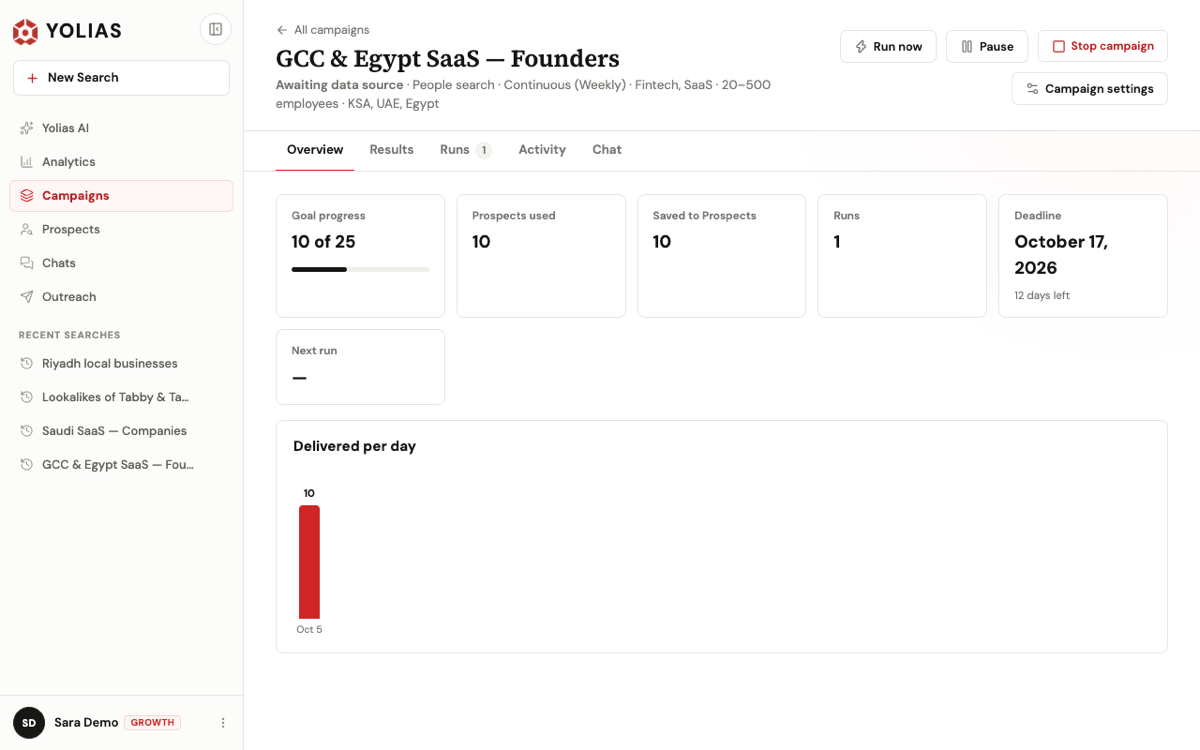Click history icon beside Riyadh local businesses
The height and width of the screenshot is (750, 1200).
coord(27,363)
